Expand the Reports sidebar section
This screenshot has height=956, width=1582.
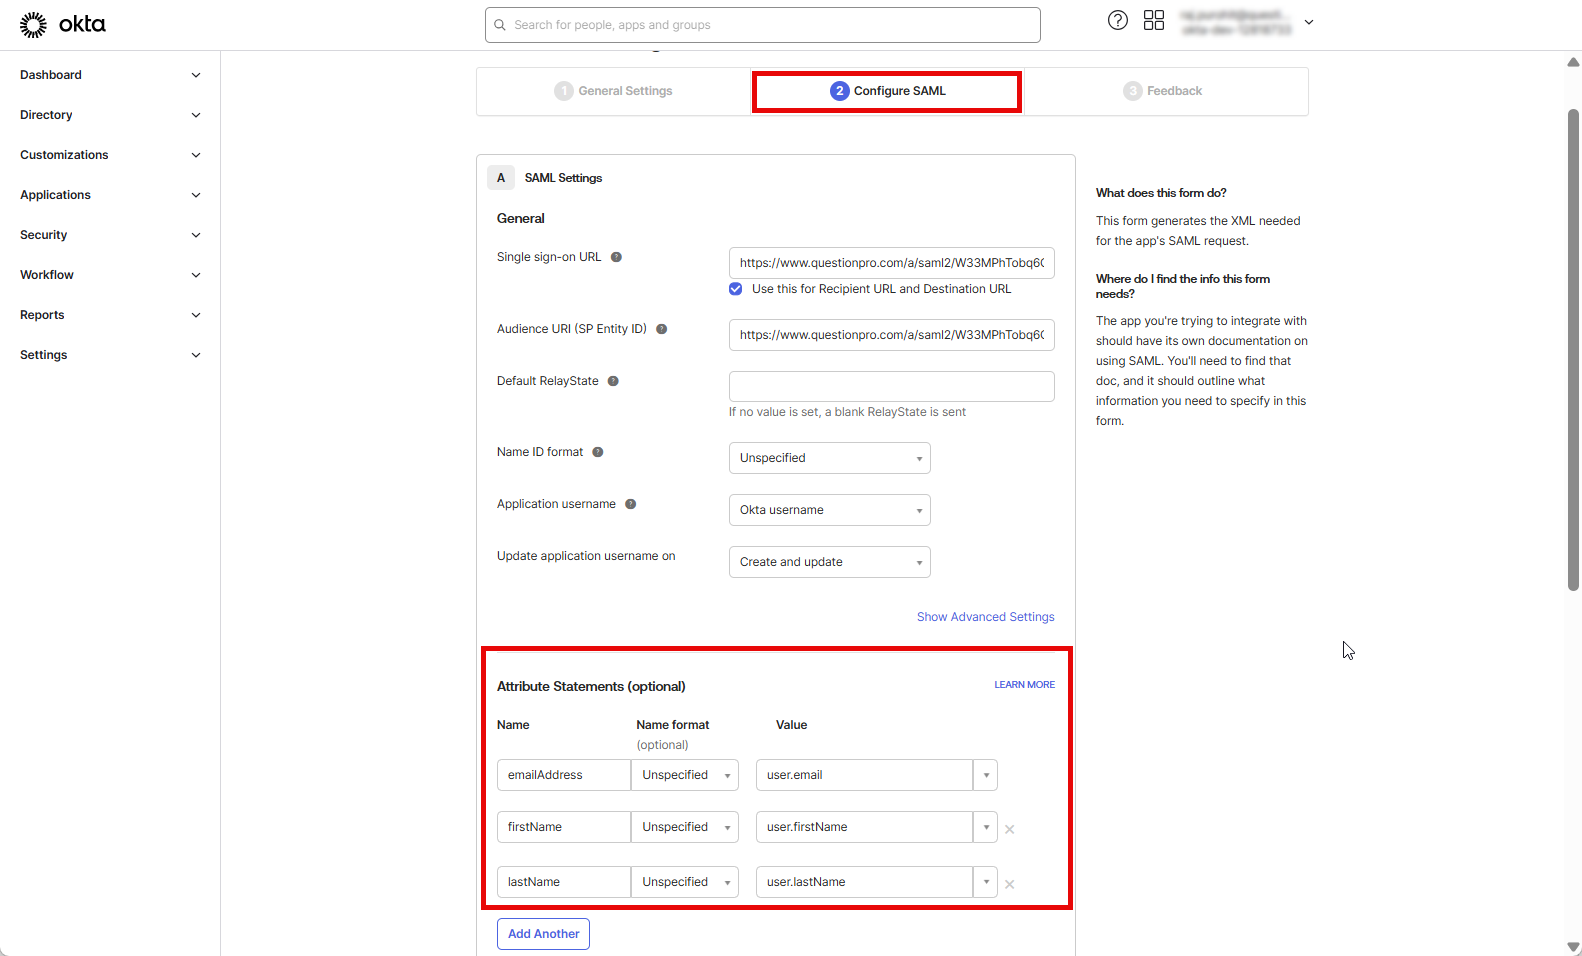[110, 315]
